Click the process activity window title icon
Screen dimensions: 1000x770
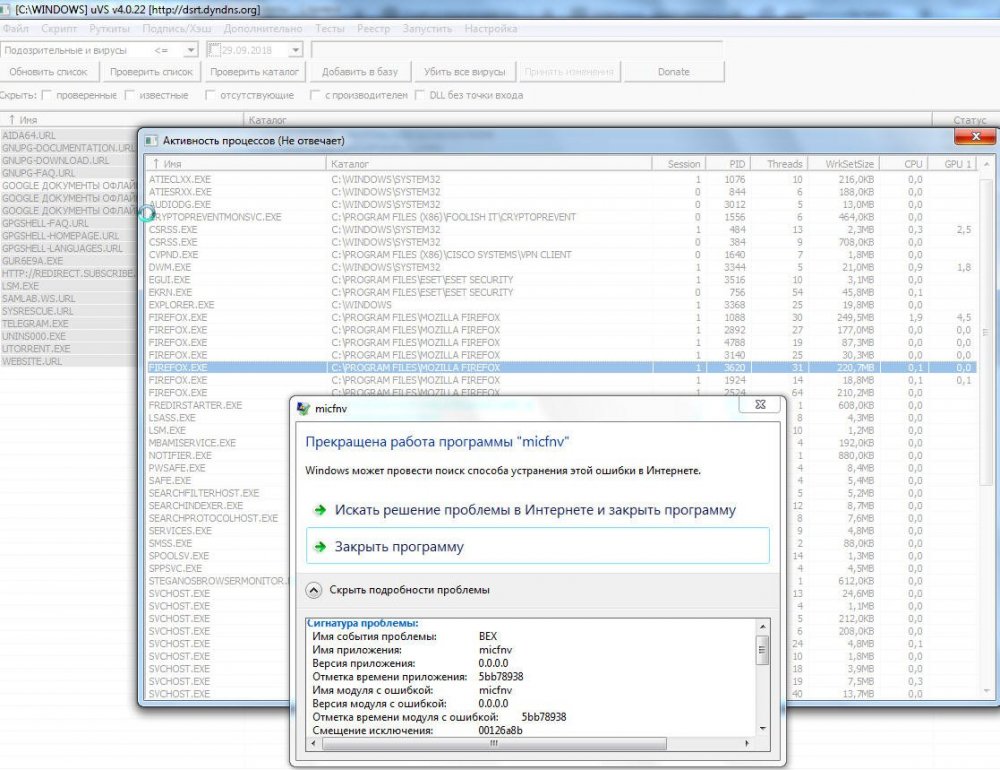click(150, 141)
